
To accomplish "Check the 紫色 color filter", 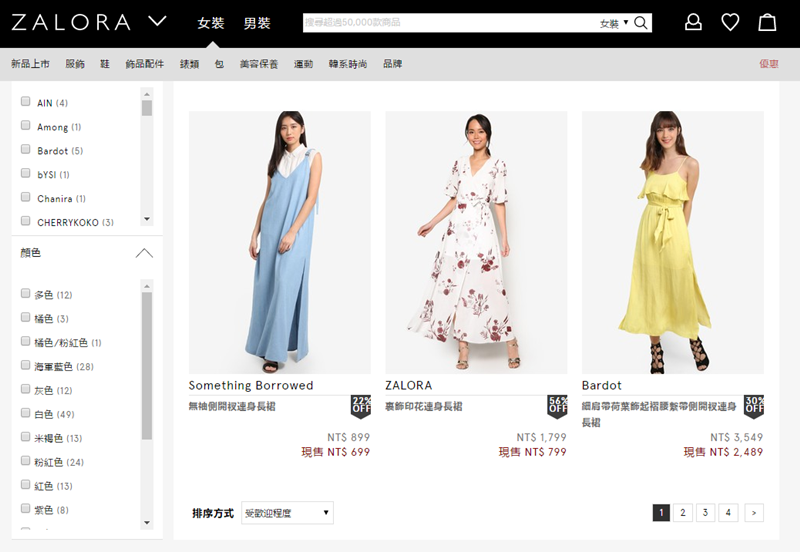I will coord(25,508).
